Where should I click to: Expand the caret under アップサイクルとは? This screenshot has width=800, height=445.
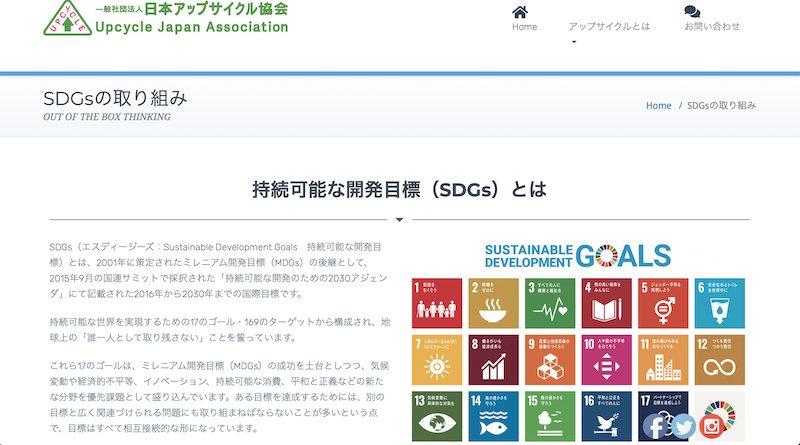[x=574, y=42]
